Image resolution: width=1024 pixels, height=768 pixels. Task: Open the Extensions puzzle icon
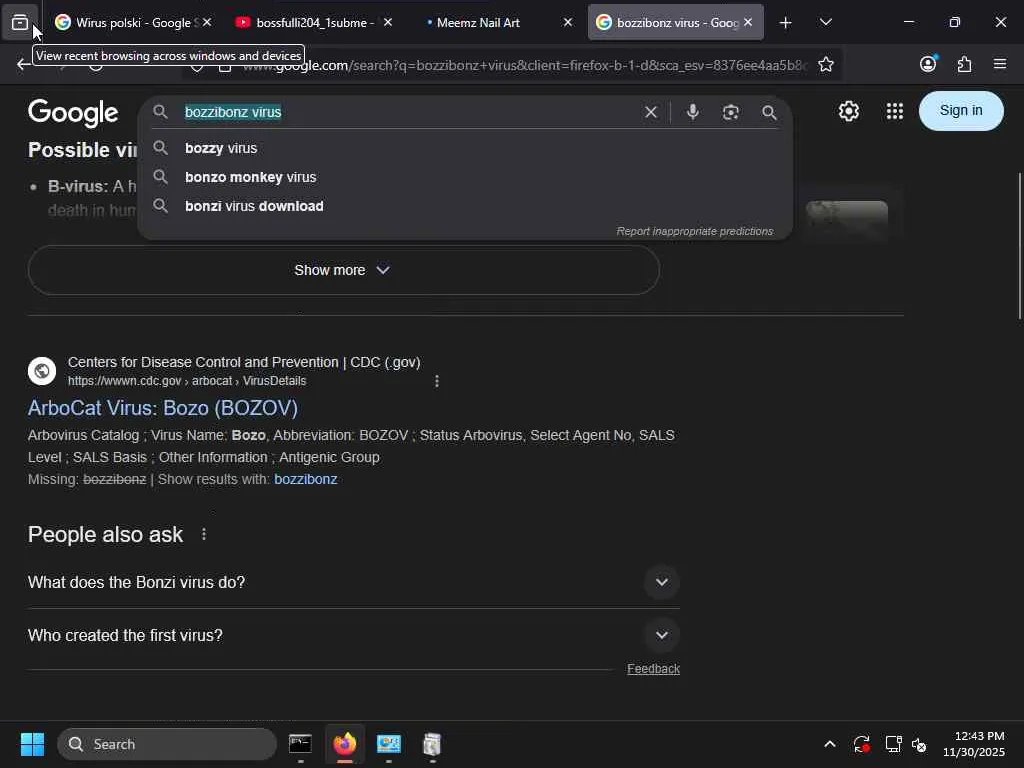tap(964, 64)
